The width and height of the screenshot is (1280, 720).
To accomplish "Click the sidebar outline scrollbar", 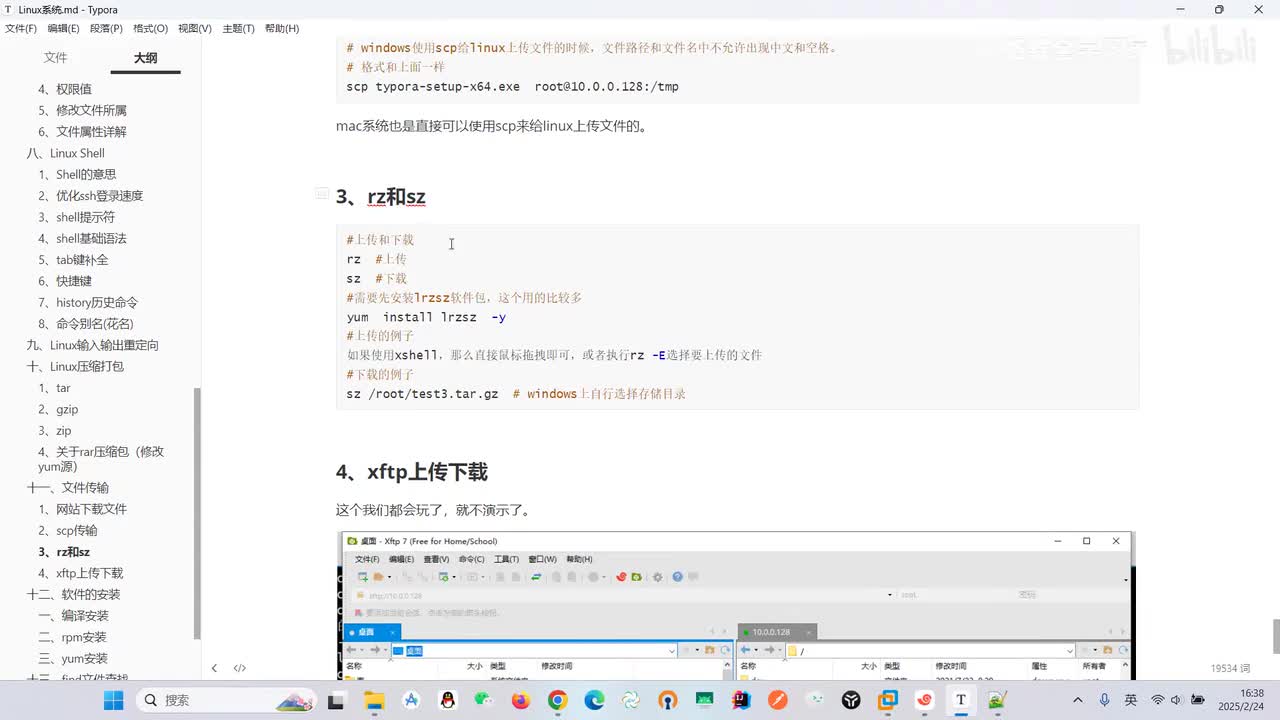I will tap(197, 513).
